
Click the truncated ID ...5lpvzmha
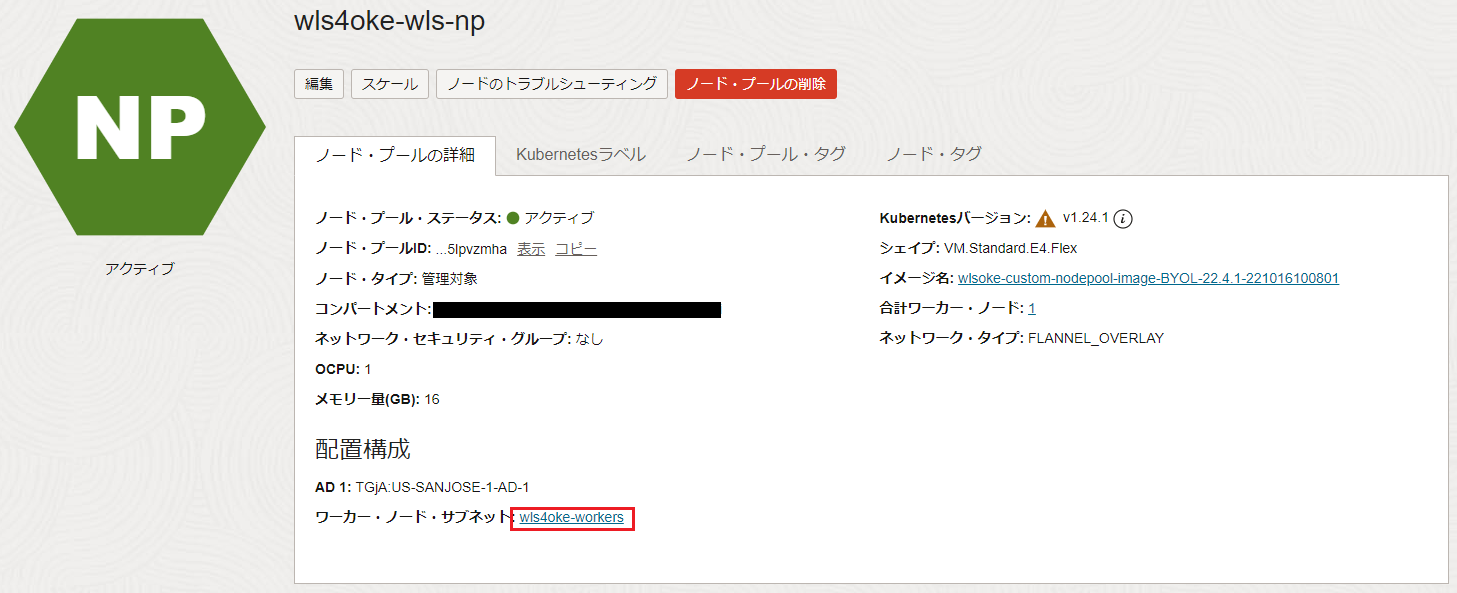pyautogui.click(x=471, y=249)
